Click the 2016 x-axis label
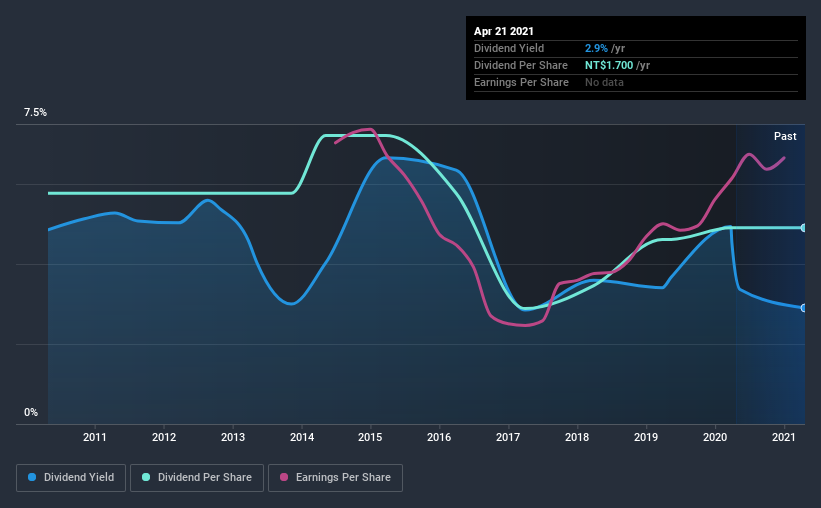This screenshot has height=508, width=821. click(x=439, y=437)
